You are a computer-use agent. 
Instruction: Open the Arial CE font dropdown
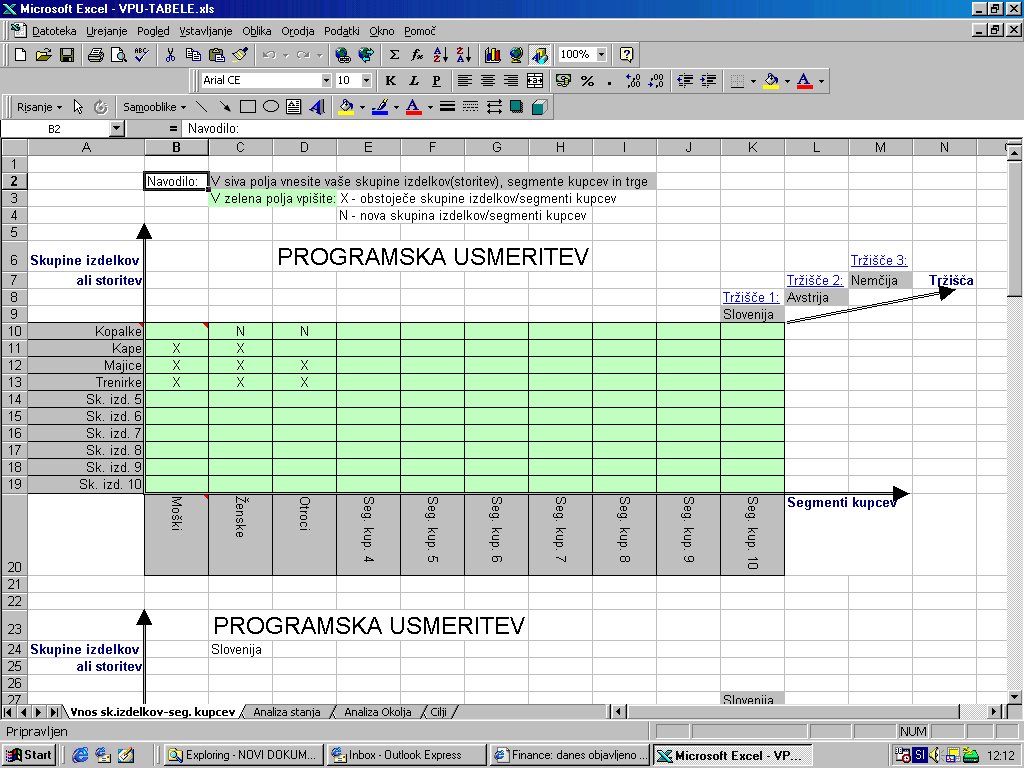coord(326,81)
